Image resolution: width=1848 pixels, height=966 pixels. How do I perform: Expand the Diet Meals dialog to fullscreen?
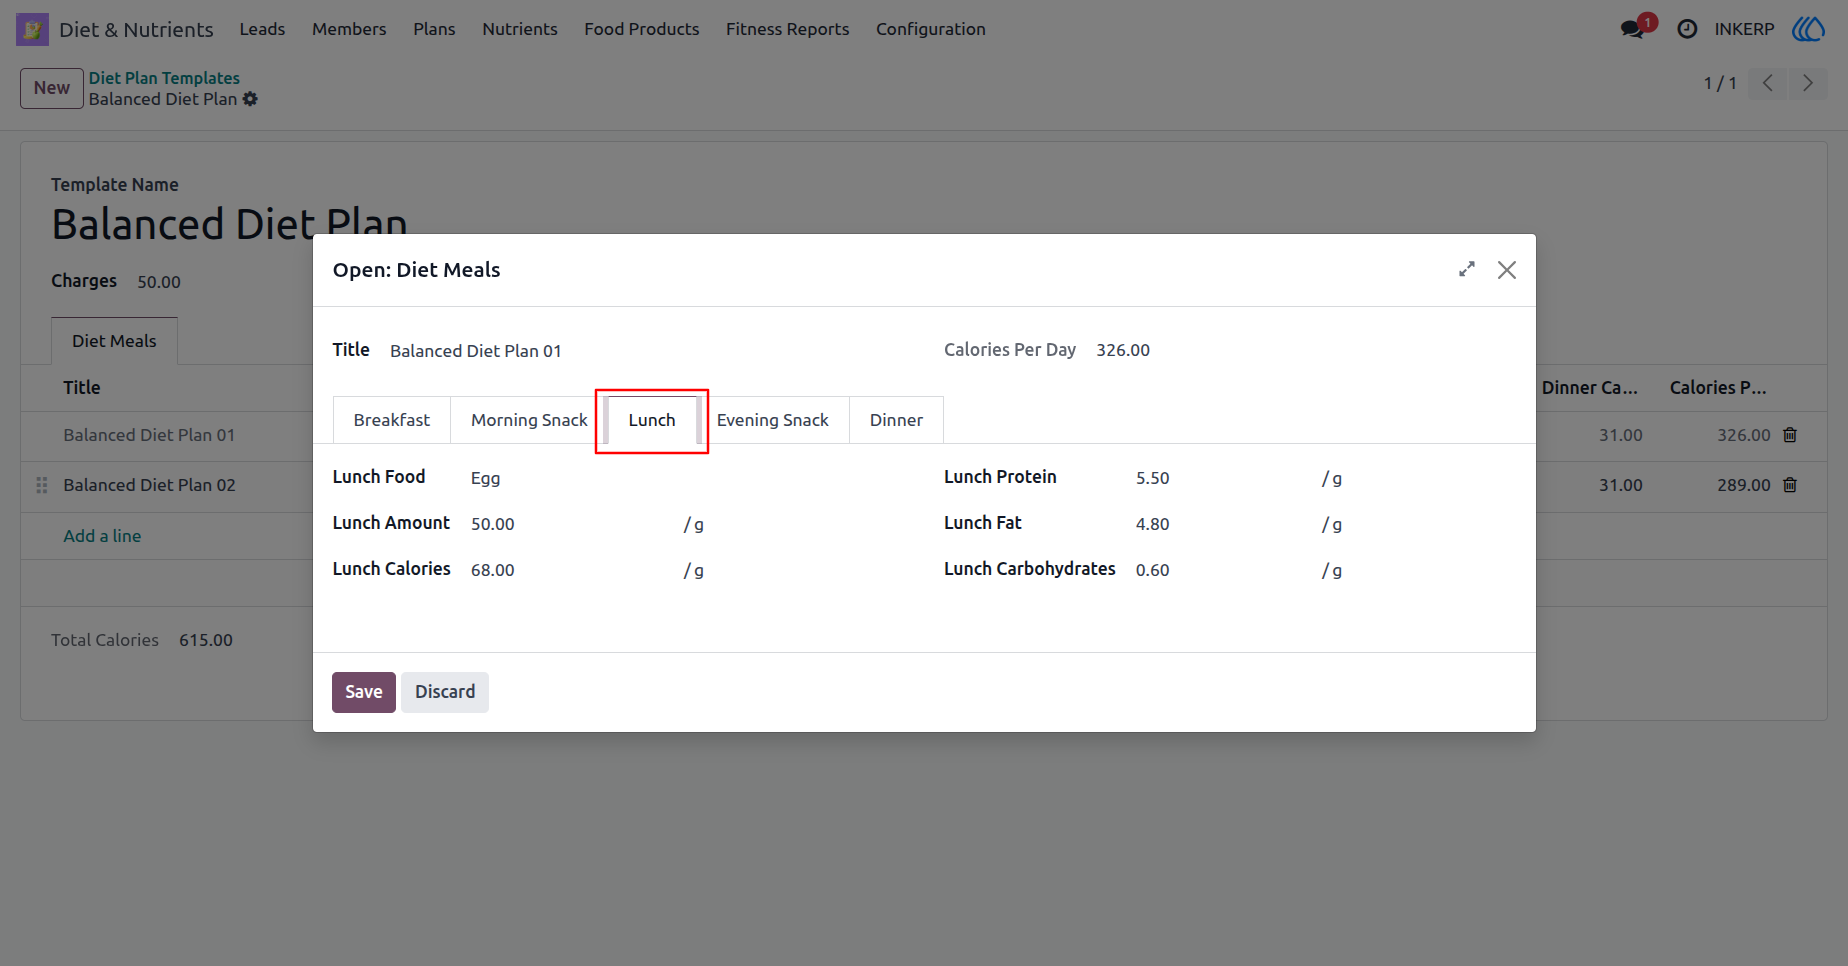point(1467,269)
